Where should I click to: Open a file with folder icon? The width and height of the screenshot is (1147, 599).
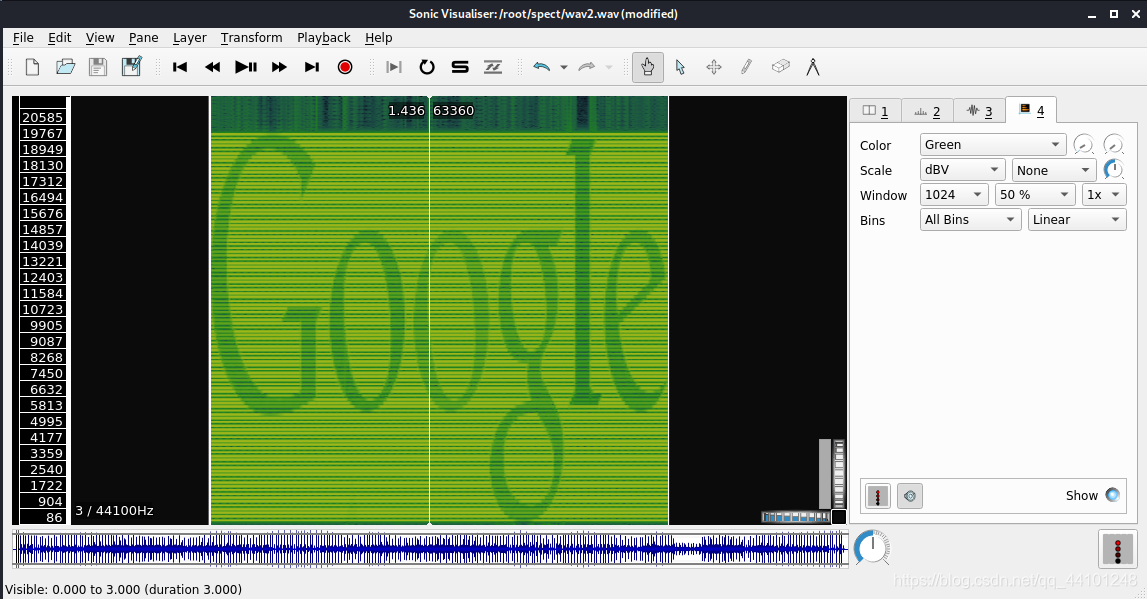click(65, 67)
